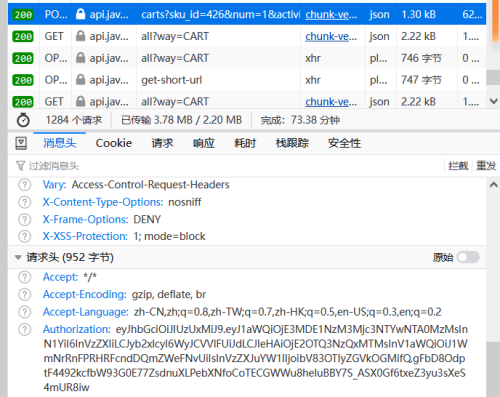
Task: Switch to the 栈跟踪 tab
Action: click(292, 143)
